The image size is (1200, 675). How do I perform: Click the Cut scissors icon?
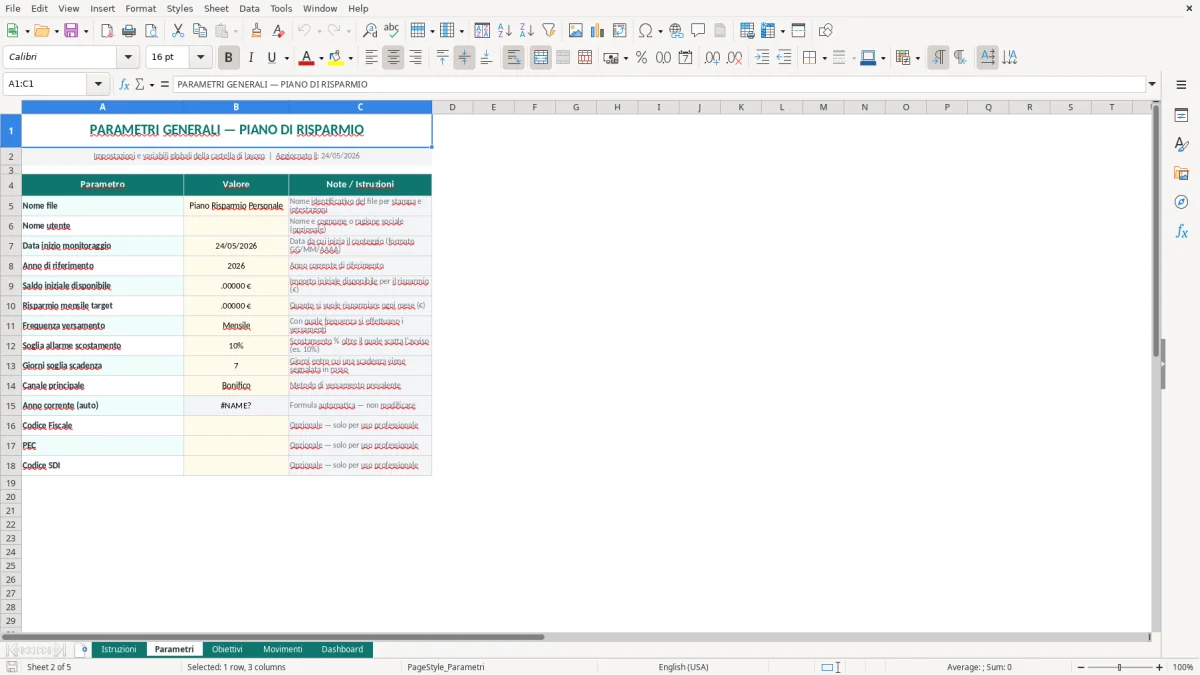tap(178, 31)
